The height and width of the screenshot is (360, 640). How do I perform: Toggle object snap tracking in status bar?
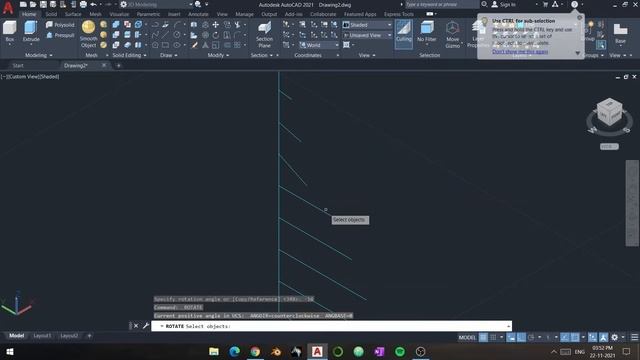tap(565, 337)
